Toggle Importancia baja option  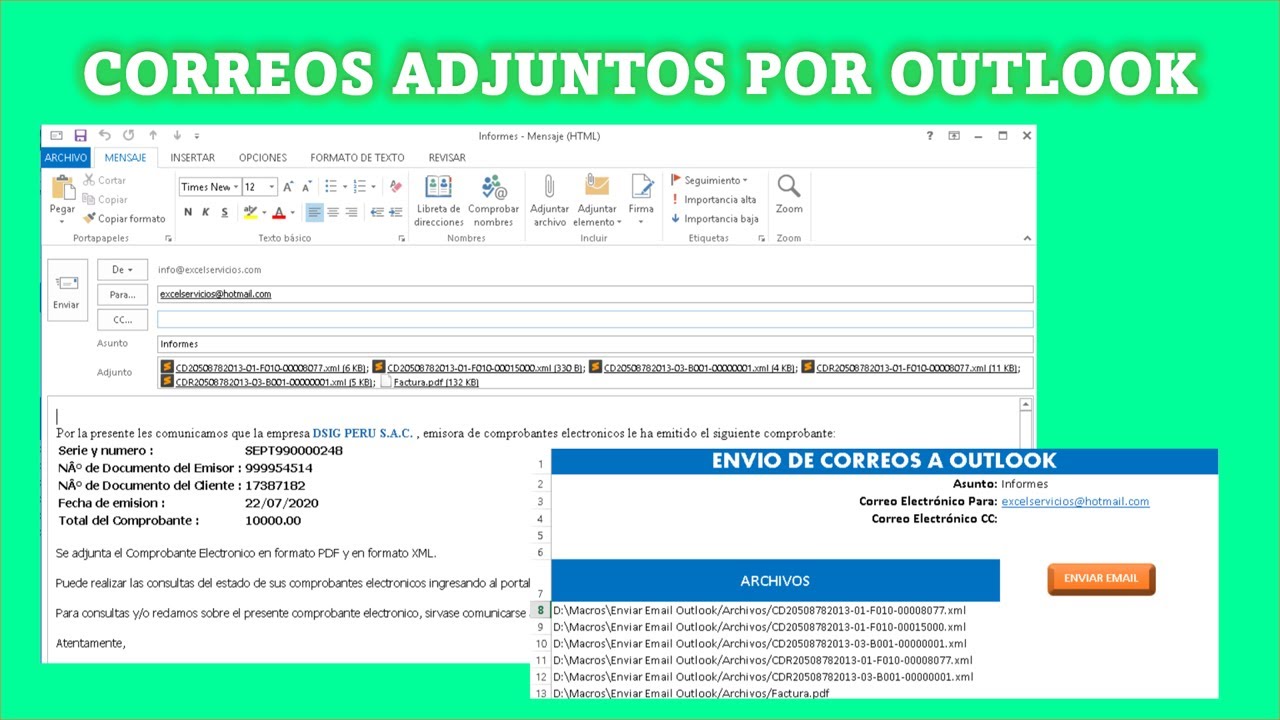[713, 219]
